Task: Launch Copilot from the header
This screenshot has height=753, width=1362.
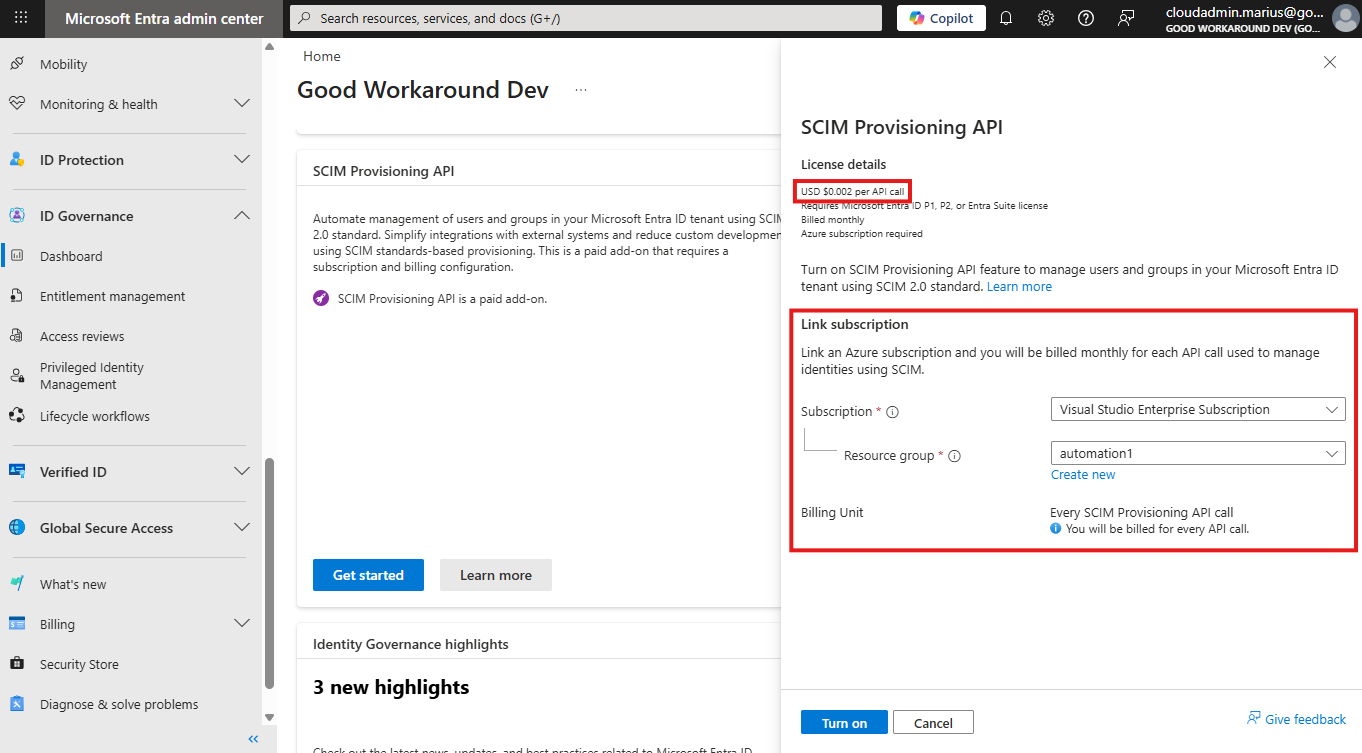Action: coord(941,18)
